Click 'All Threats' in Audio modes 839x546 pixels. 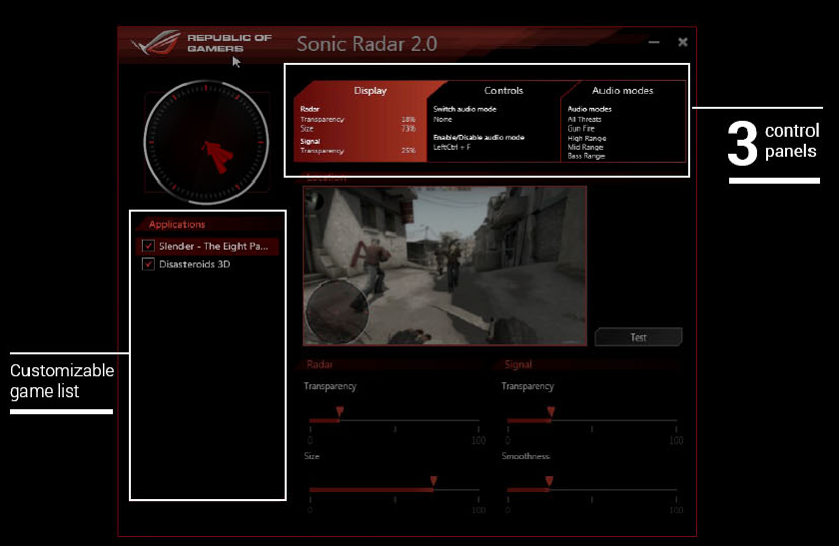click(584, 119)
